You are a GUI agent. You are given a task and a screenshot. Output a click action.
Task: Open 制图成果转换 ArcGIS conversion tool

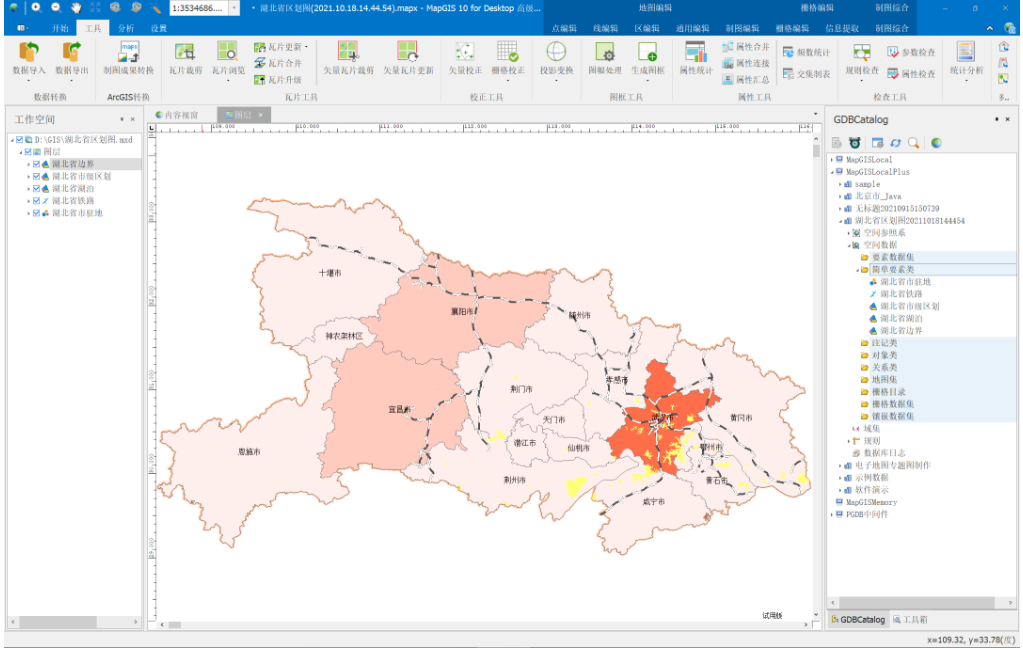pos(129,60)
